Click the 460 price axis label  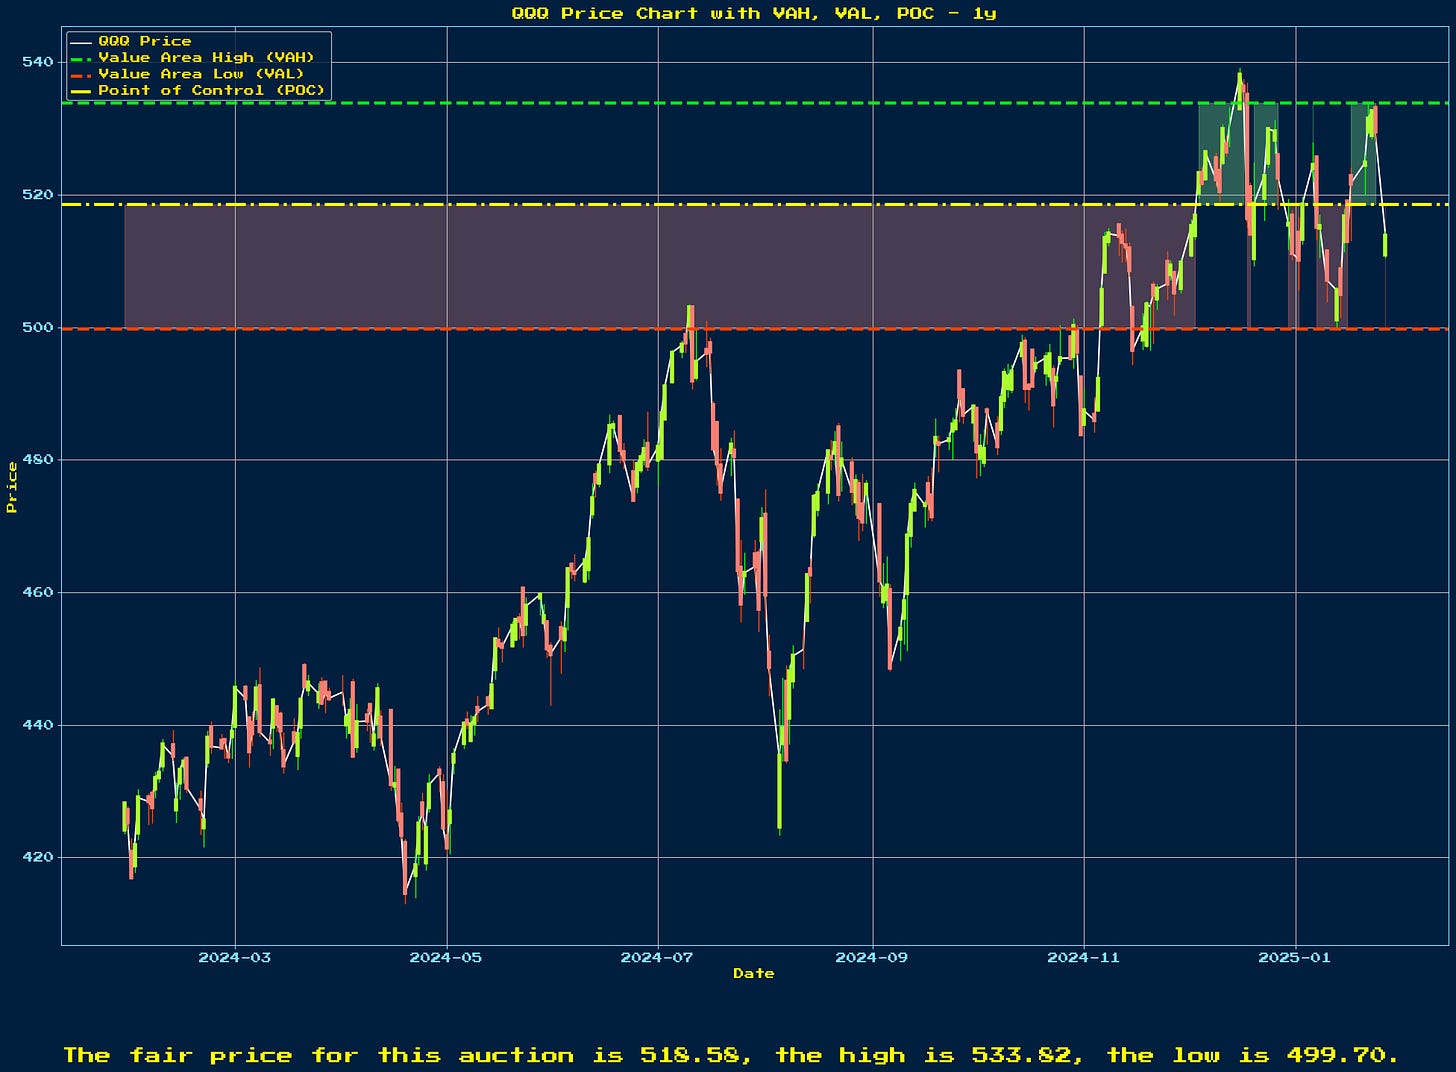pyautogui.click(x=36, y=592)
